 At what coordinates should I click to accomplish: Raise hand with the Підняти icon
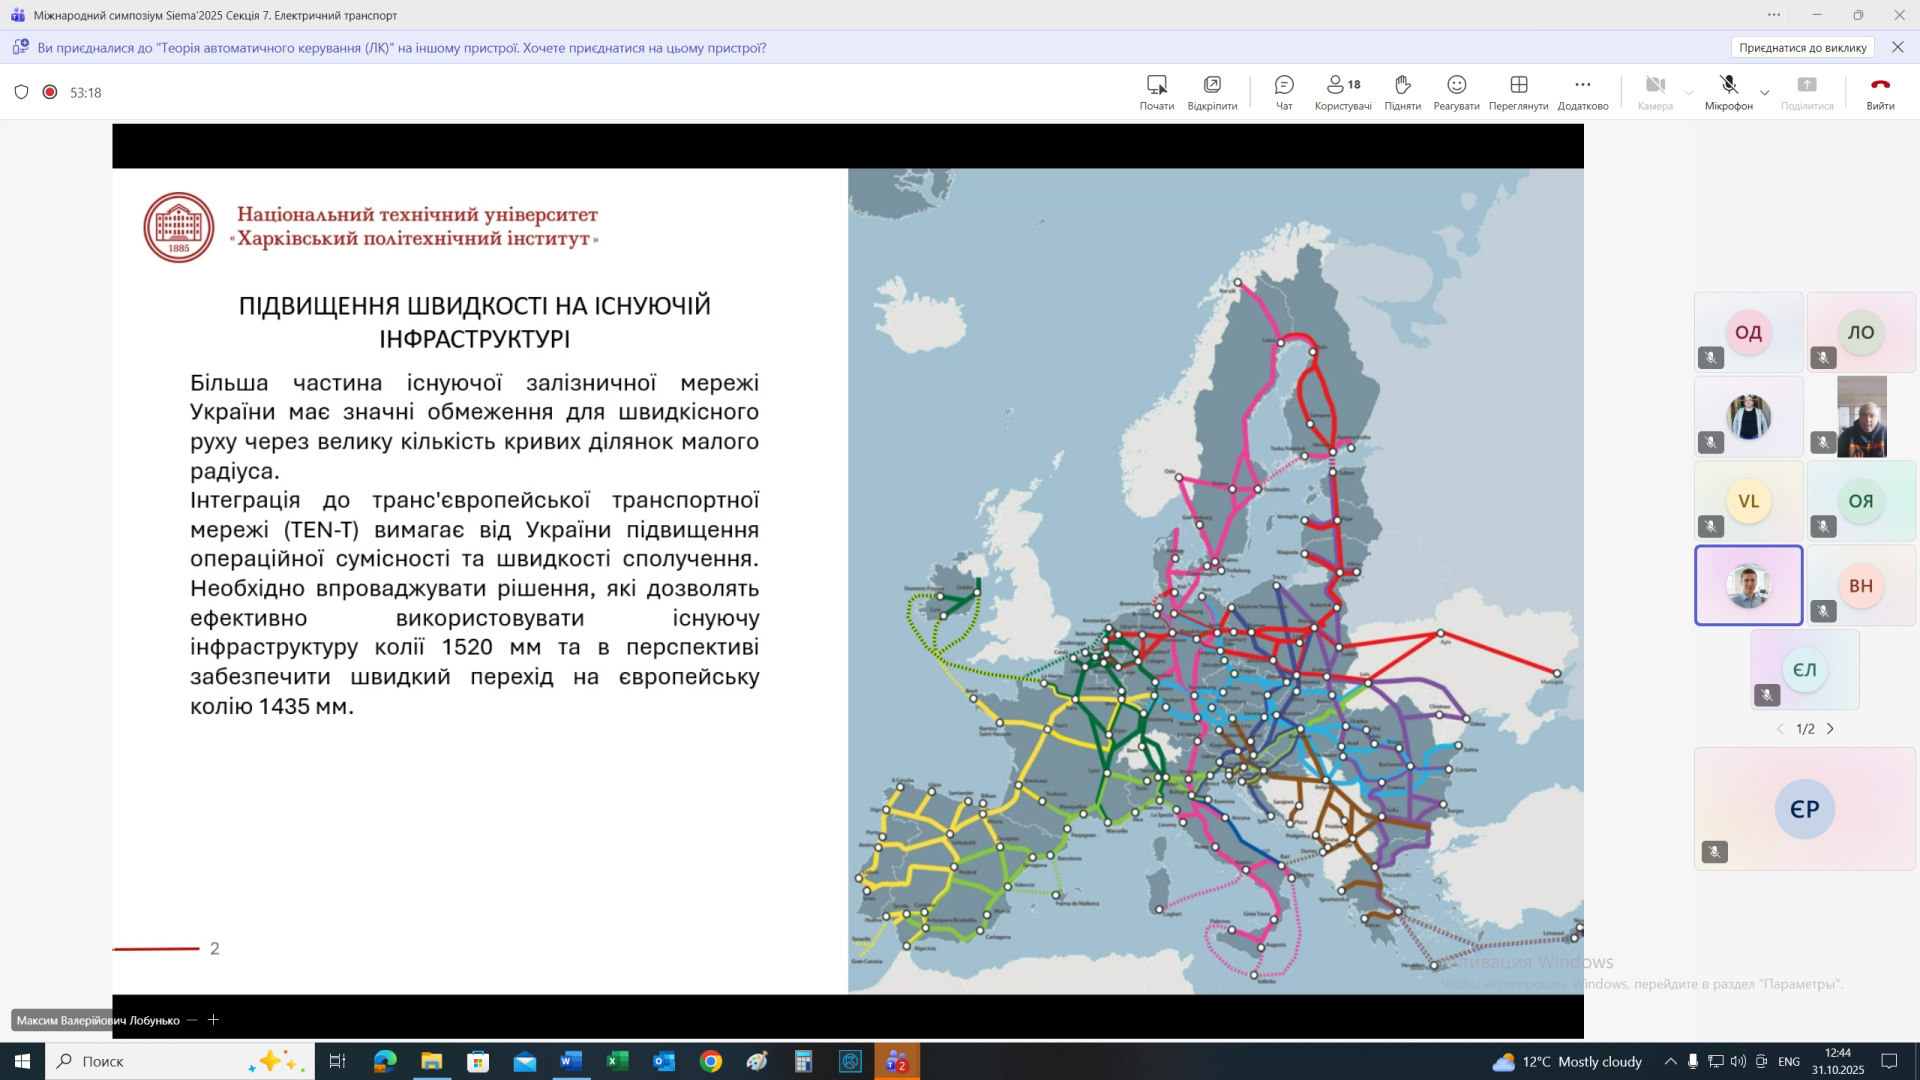coord(1402,91)
